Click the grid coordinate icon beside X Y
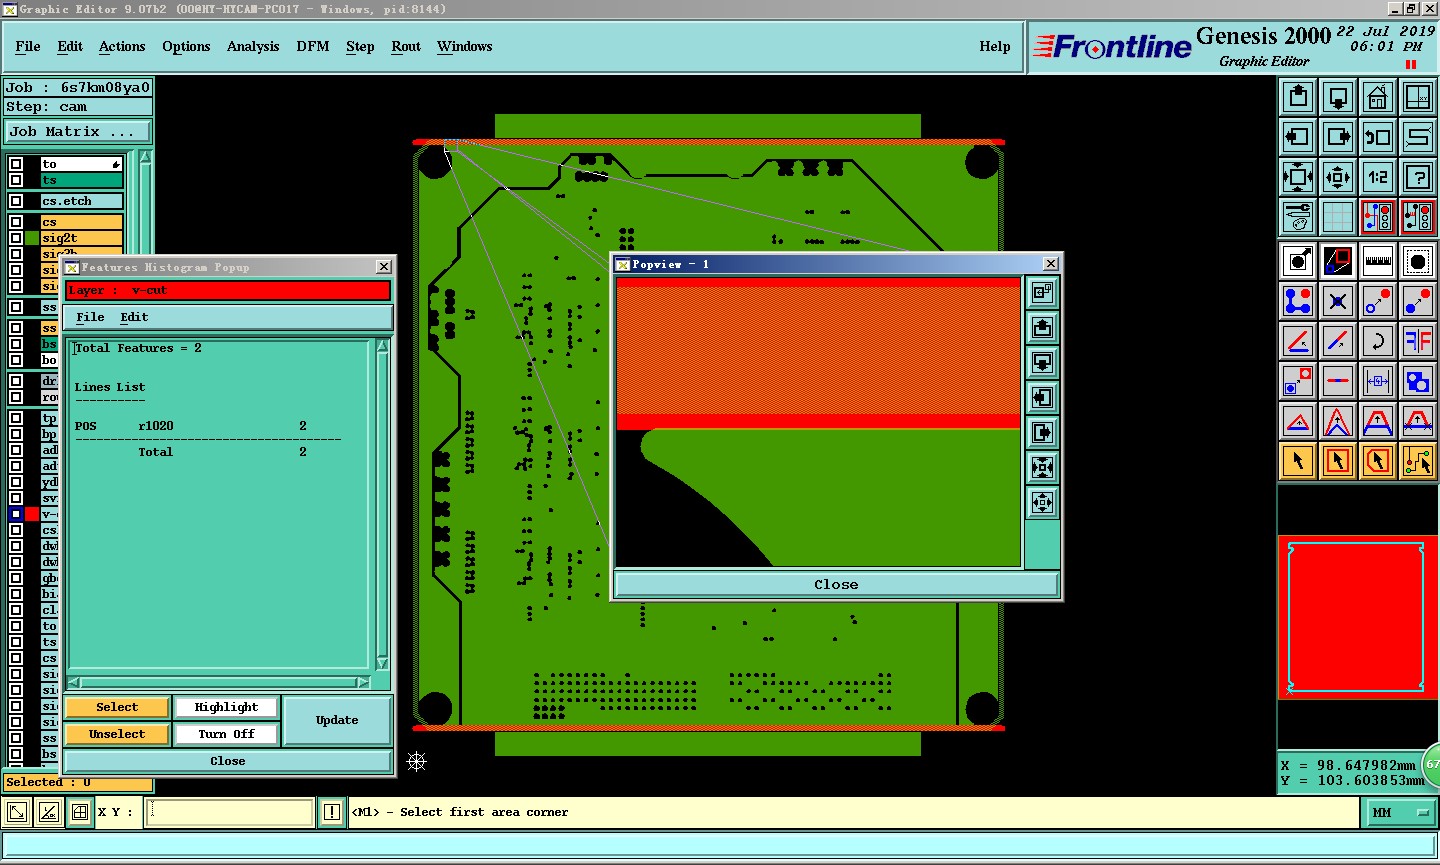The image size is (1440, 865). click(x=80, y=812)
